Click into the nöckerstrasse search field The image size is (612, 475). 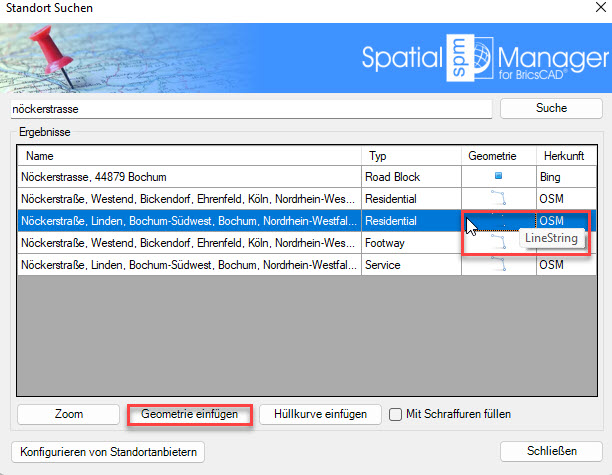[250, 107]
